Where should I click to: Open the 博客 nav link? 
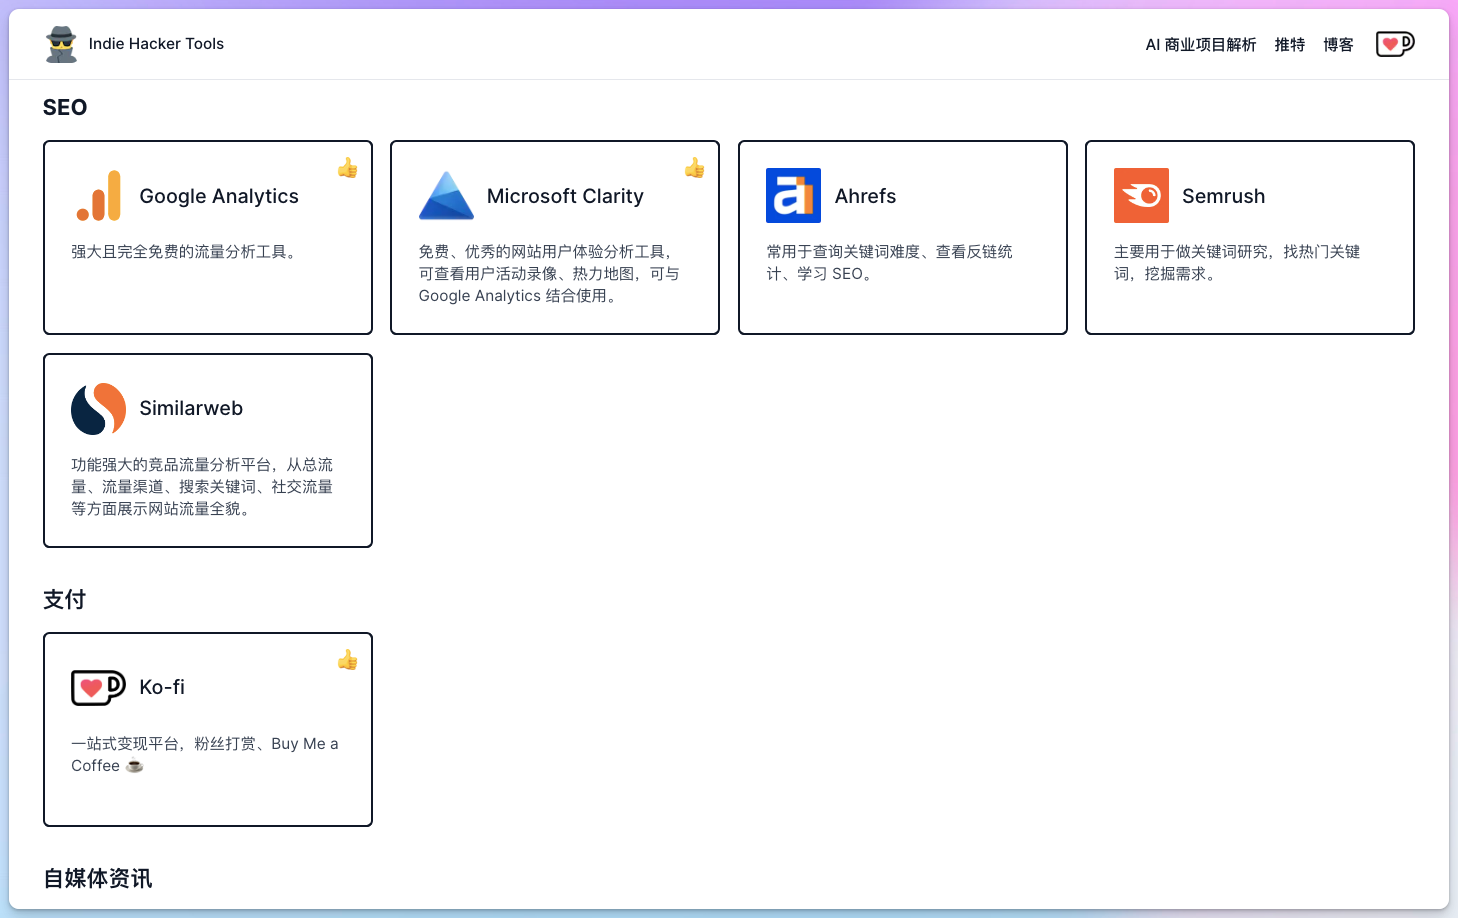coord(1338,45)
